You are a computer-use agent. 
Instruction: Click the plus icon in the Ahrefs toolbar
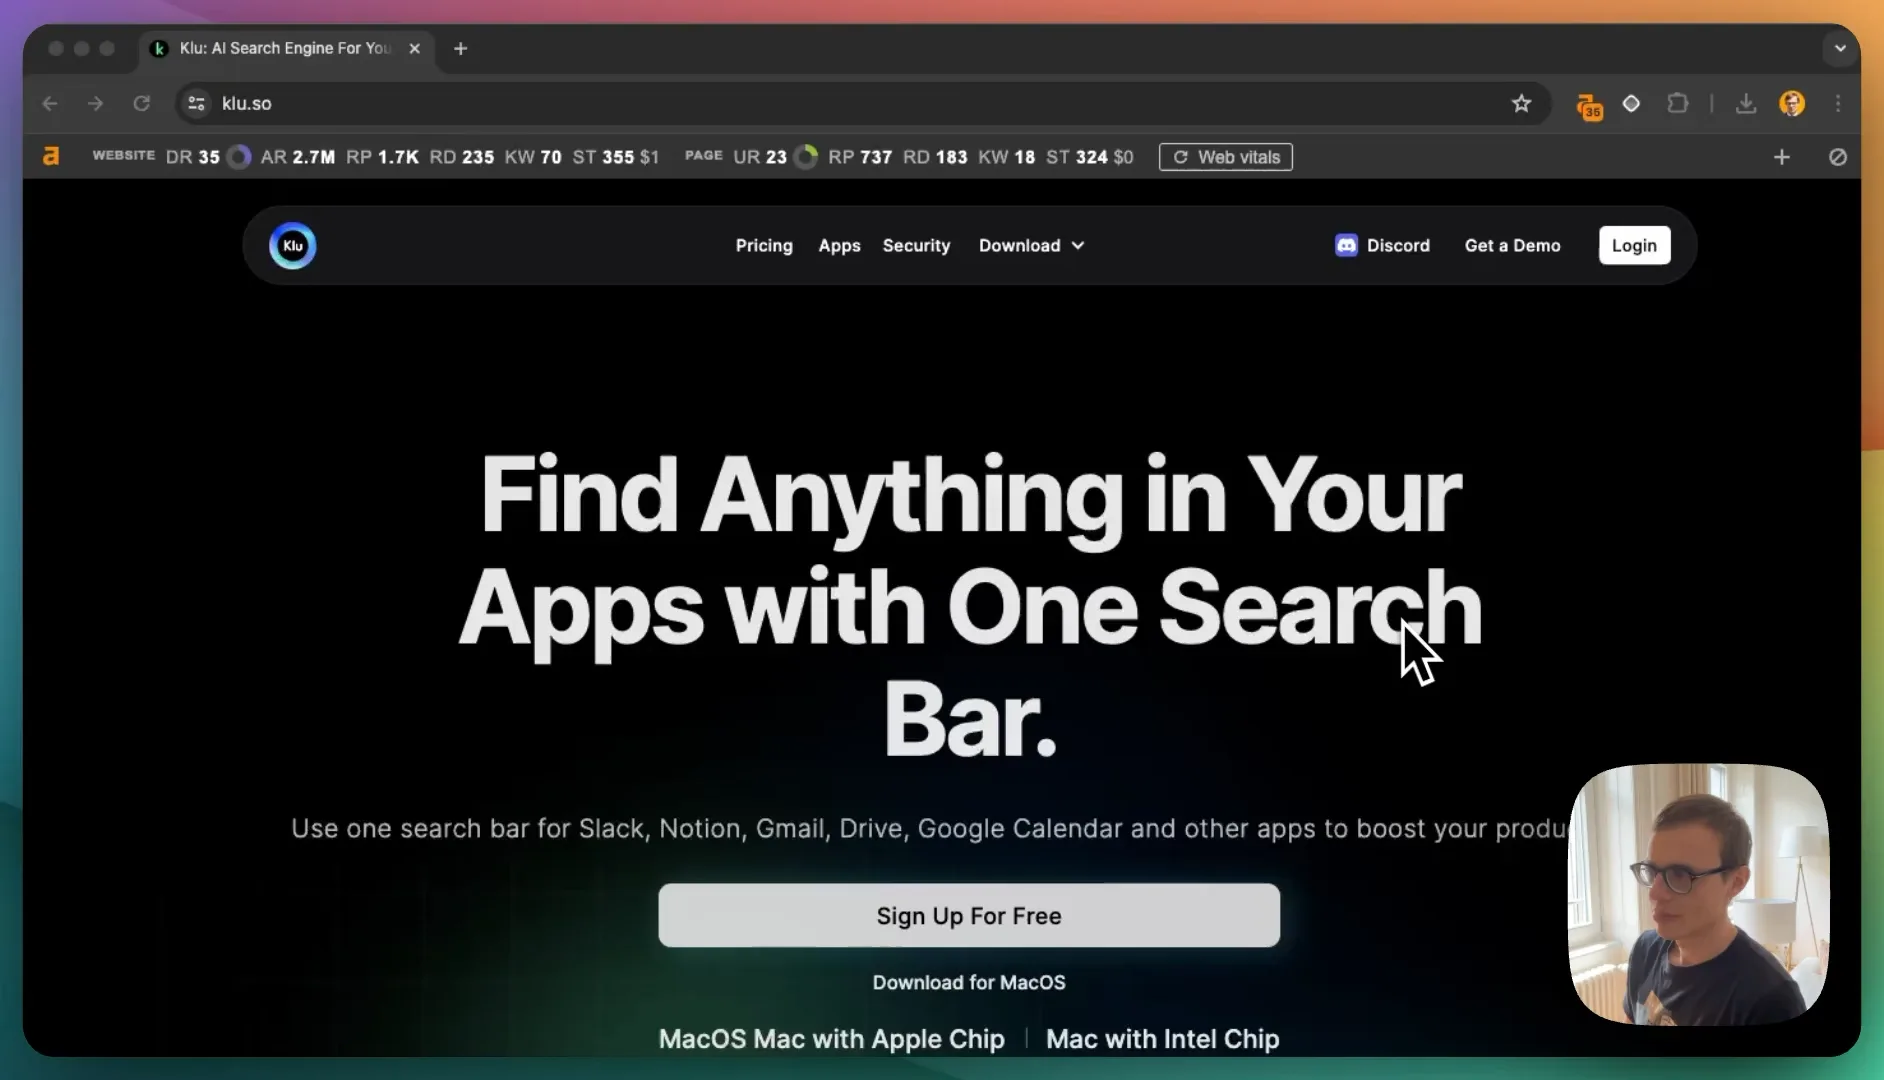pos(1781,157)
